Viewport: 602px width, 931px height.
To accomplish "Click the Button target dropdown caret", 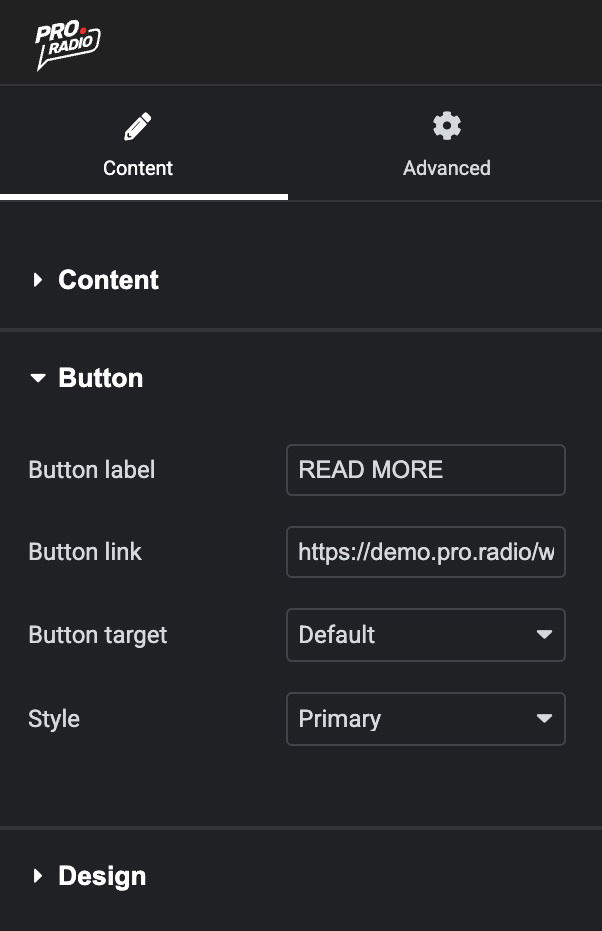I will tap(544, 635).
